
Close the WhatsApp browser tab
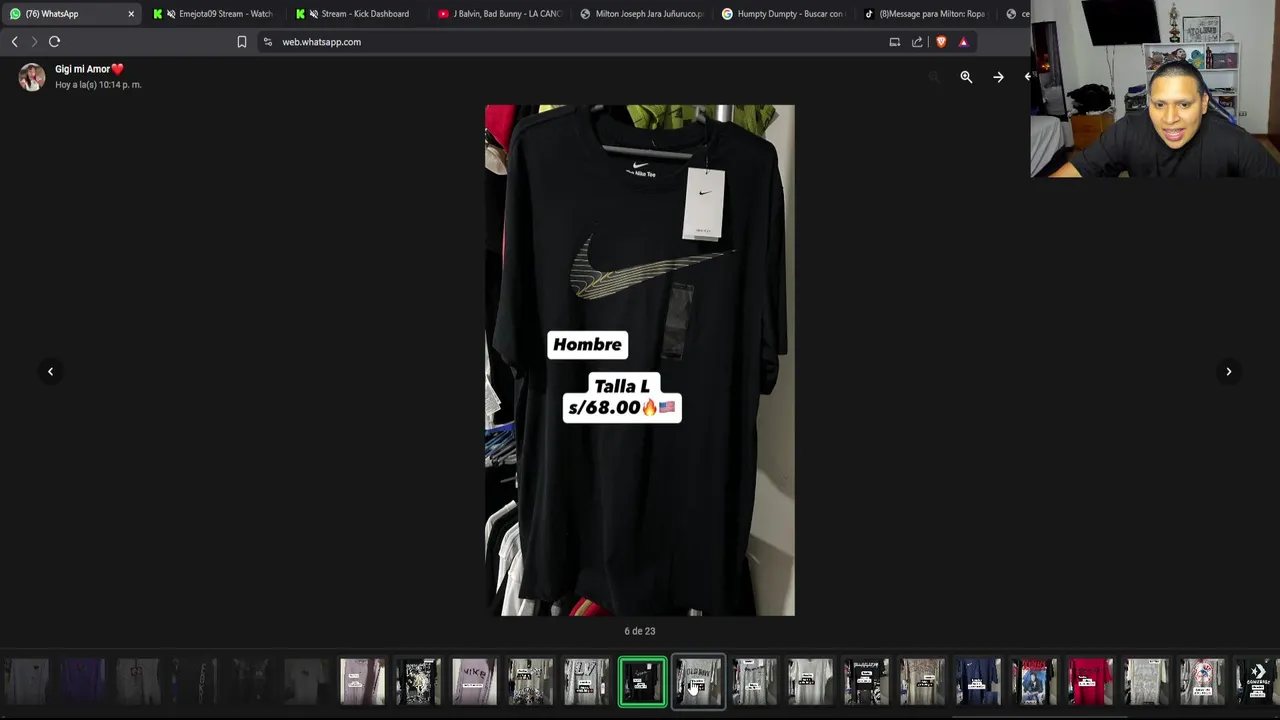point(131,14)
